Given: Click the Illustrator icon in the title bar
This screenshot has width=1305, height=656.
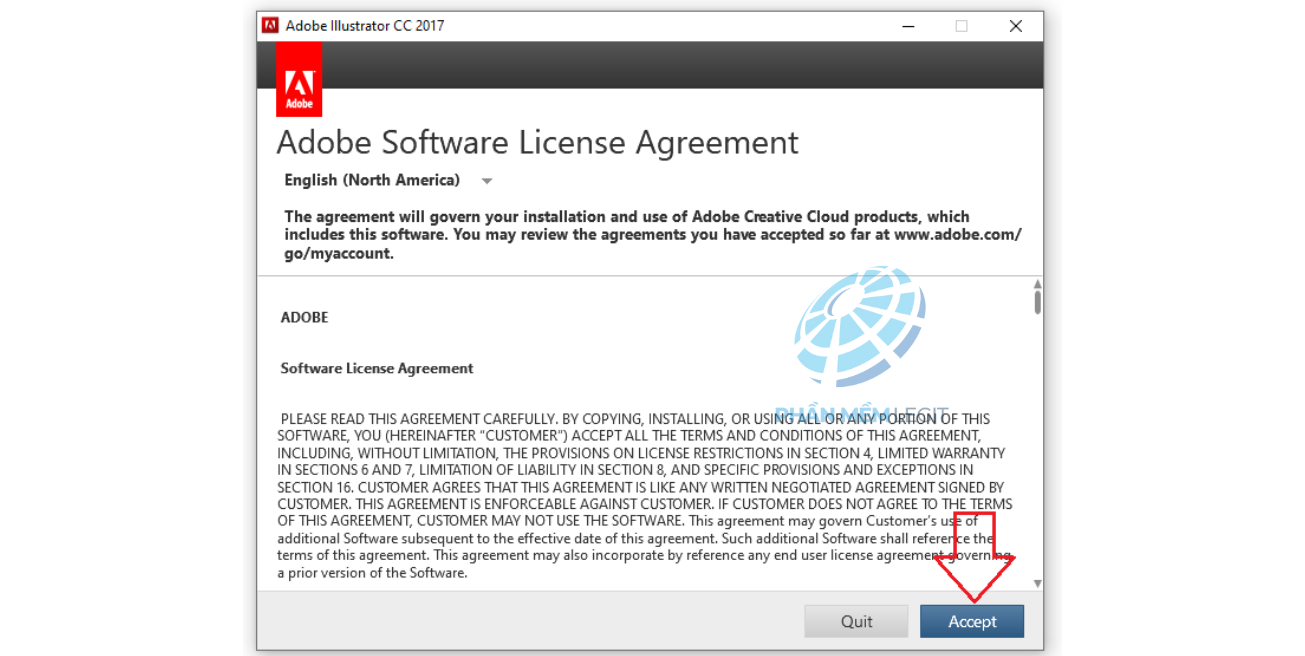Looking at the screenshot, I should pos(270,26).
